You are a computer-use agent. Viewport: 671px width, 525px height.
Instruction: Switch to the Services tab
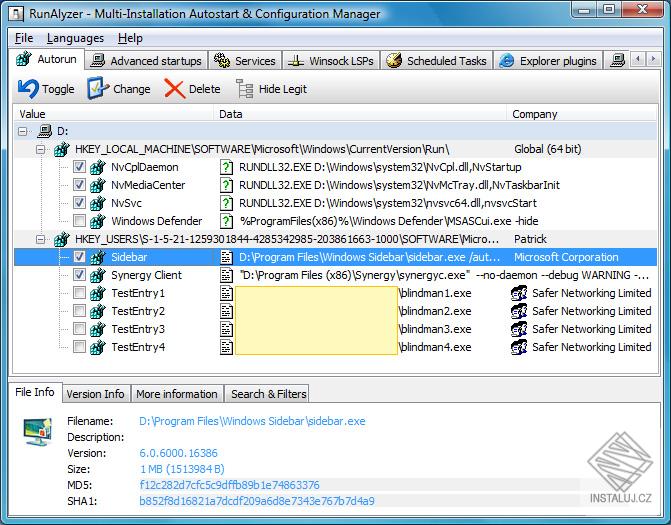(x=245, y=61)
